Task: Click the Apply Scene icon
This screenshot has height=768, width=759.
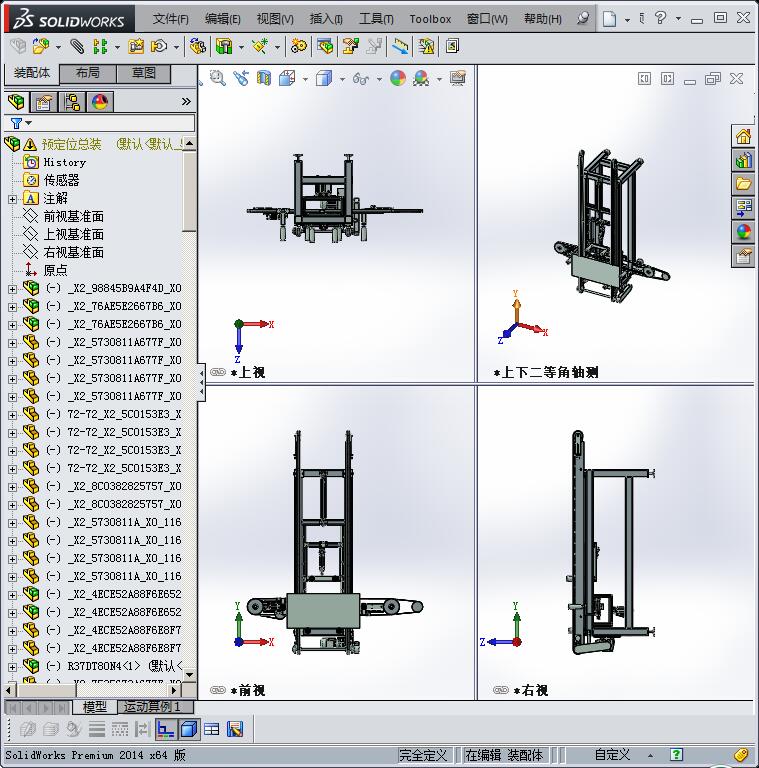Action: click(x=421, y=78)
